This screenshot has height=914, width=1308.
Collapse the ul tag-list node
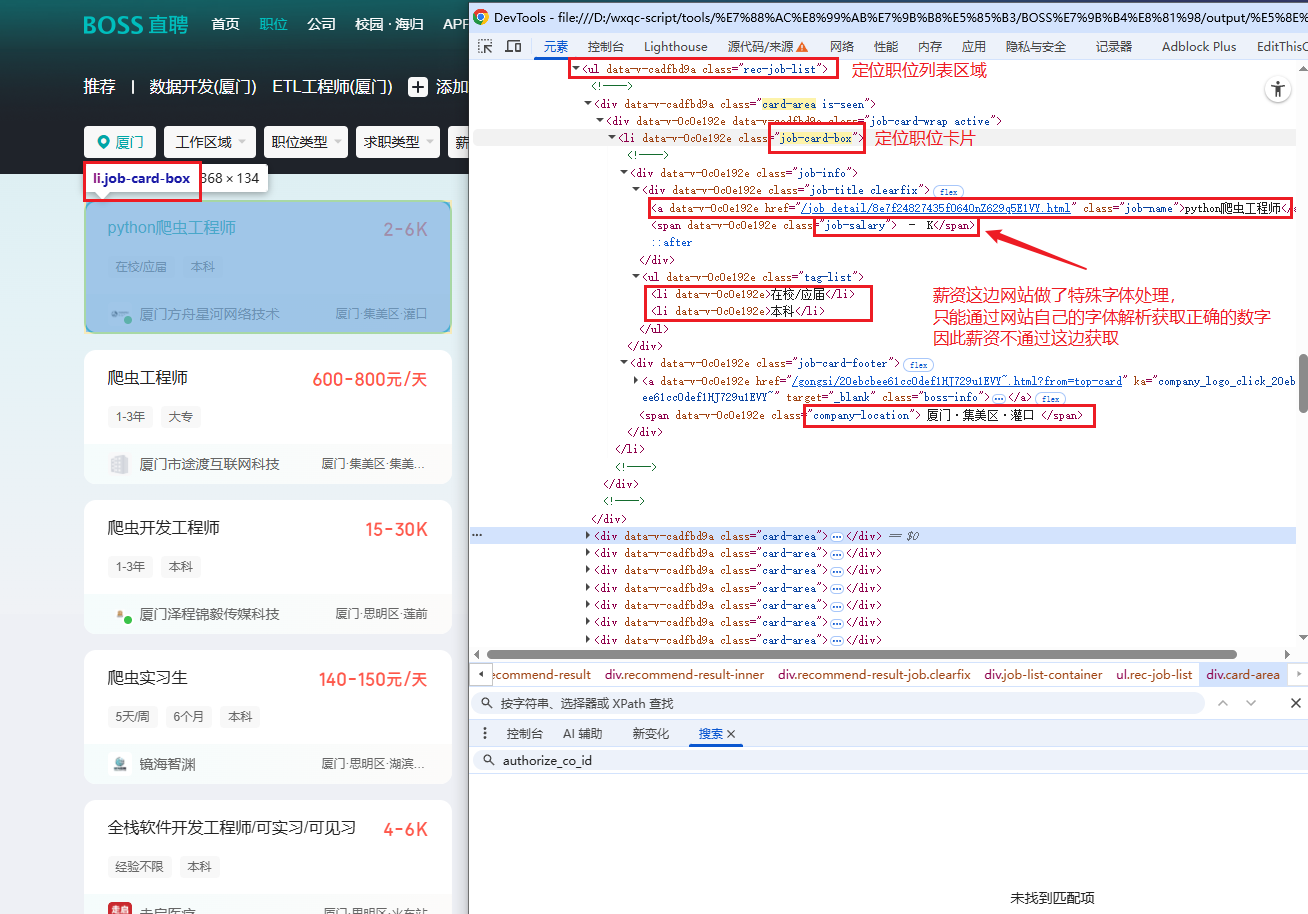tap(636, 277)
